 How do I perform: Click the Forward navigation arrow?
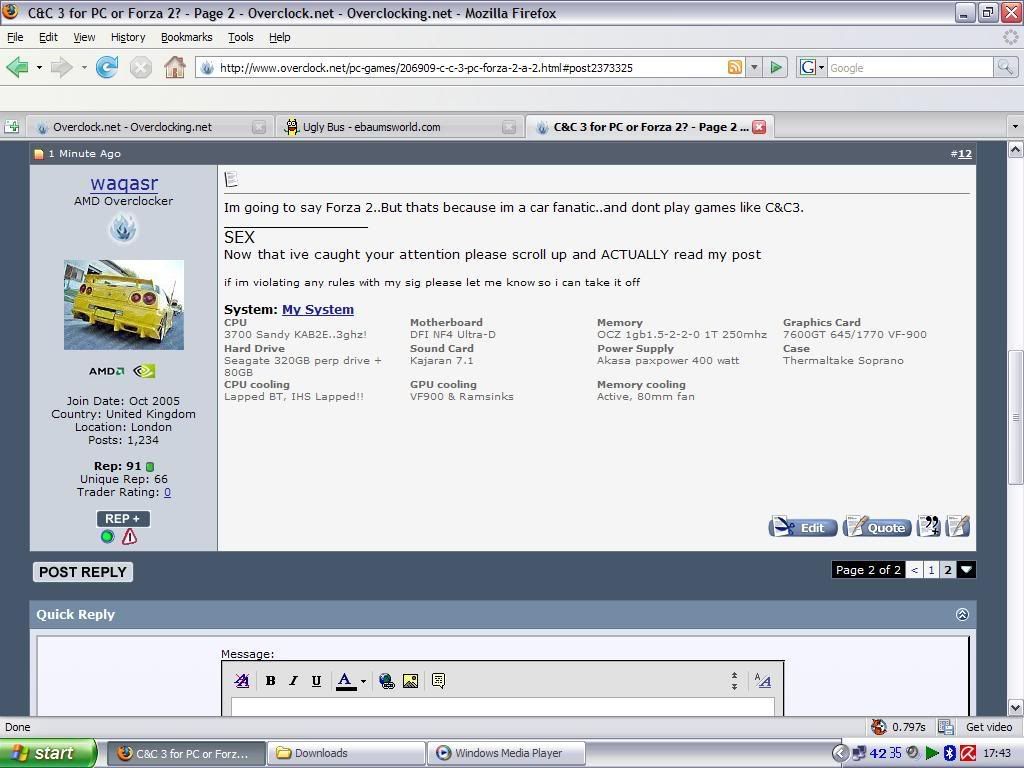(x=61, y=67)
